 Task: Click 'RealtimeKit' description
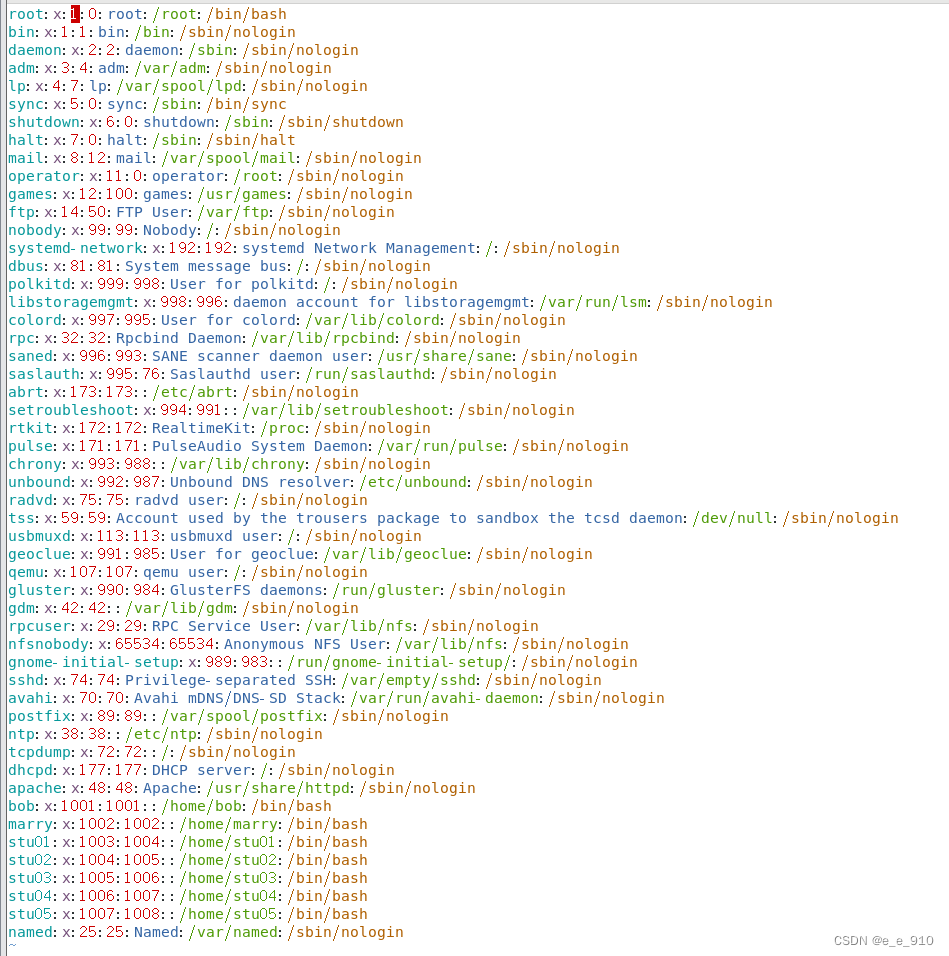point(202,428)
